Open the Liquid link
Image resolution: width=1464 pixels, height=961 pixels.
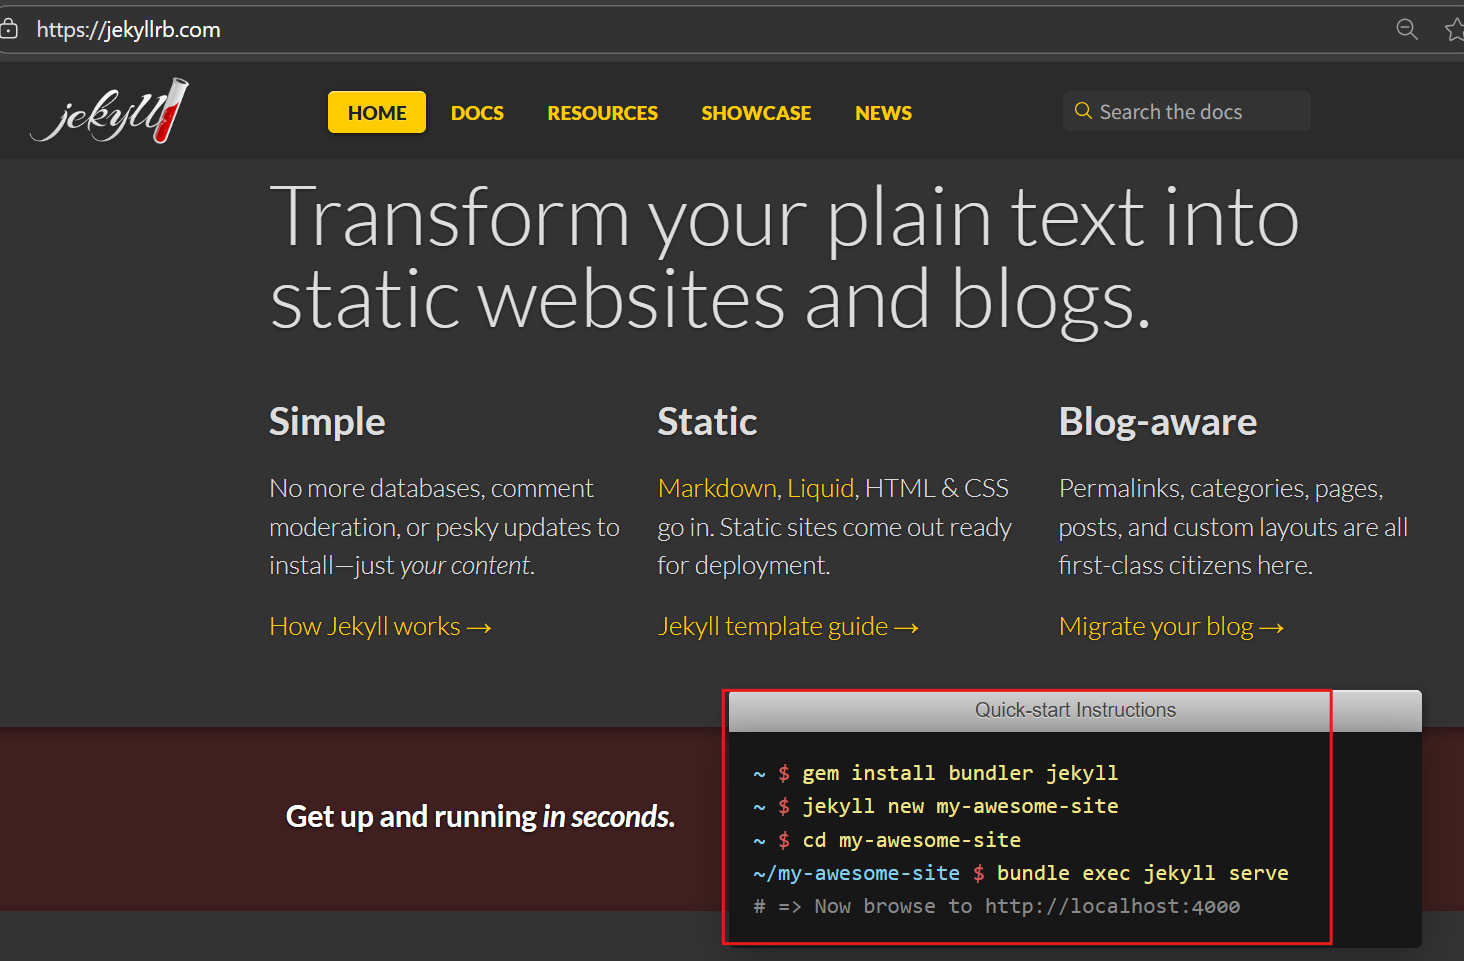point(820,488)
